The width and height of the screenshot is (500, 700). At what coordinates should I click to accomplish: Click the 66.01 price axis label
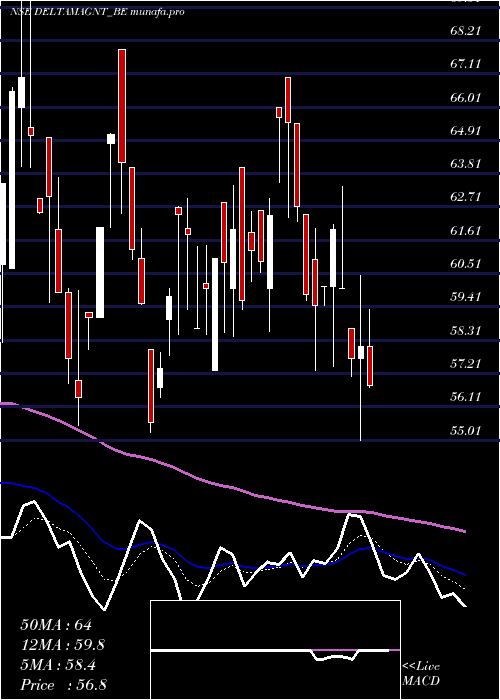pyautogui.click(x=466, y=97)
